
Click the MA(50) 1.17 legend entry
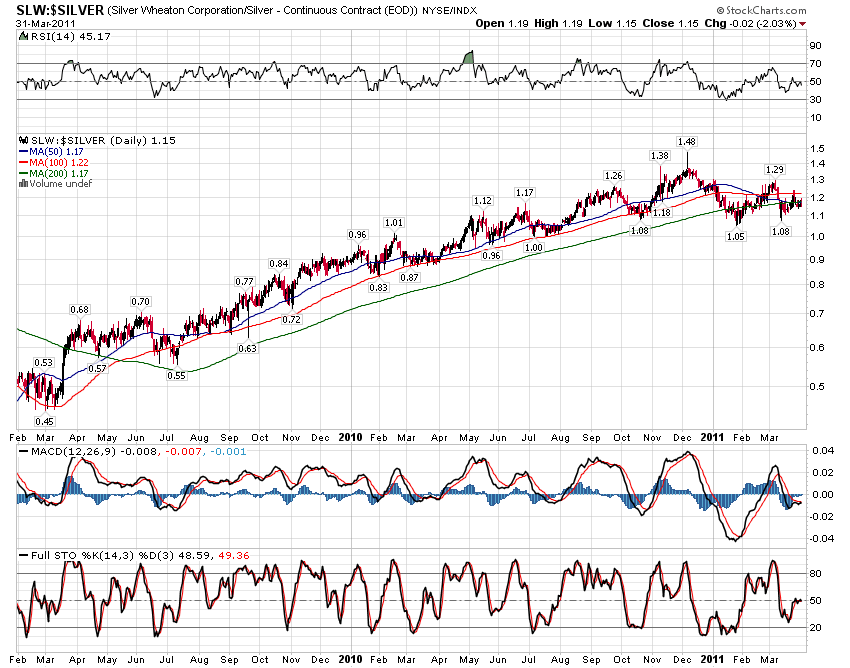(x=51, y=152)
